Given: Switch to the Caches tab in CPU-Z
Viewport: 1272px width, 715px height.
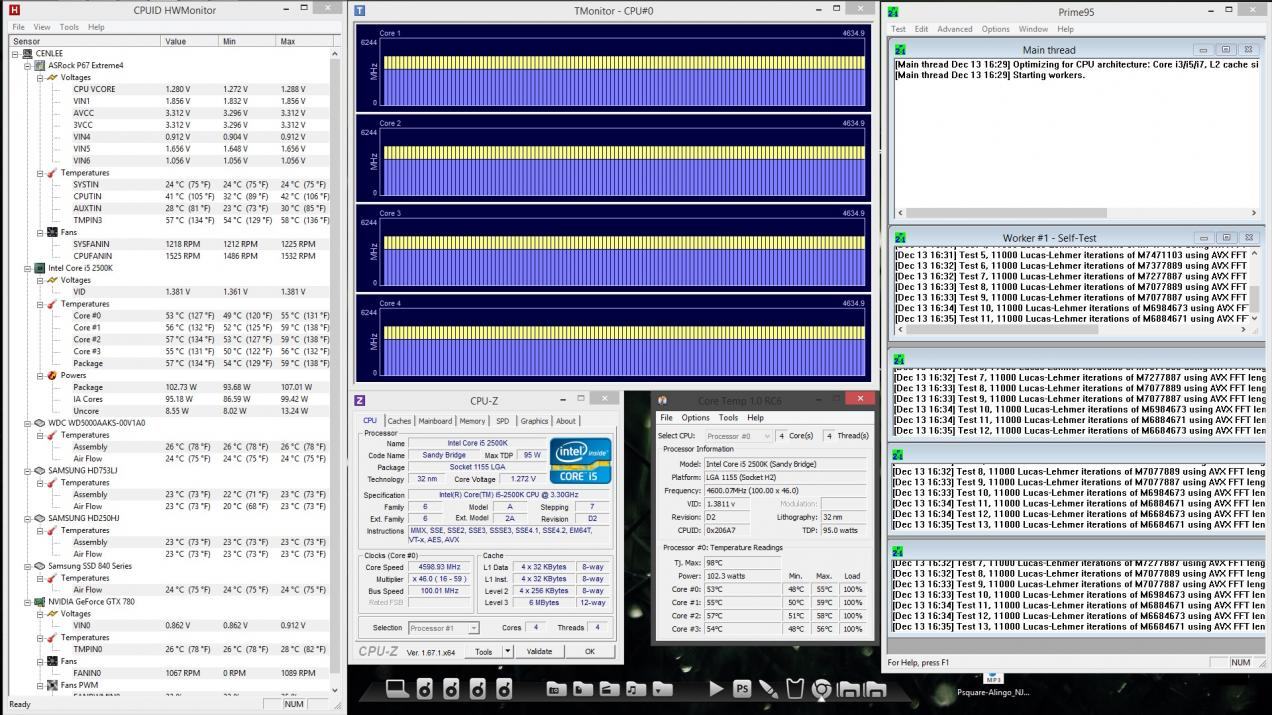Looking at the screenshot, I should pyautogui.click(x=399, y=421).
